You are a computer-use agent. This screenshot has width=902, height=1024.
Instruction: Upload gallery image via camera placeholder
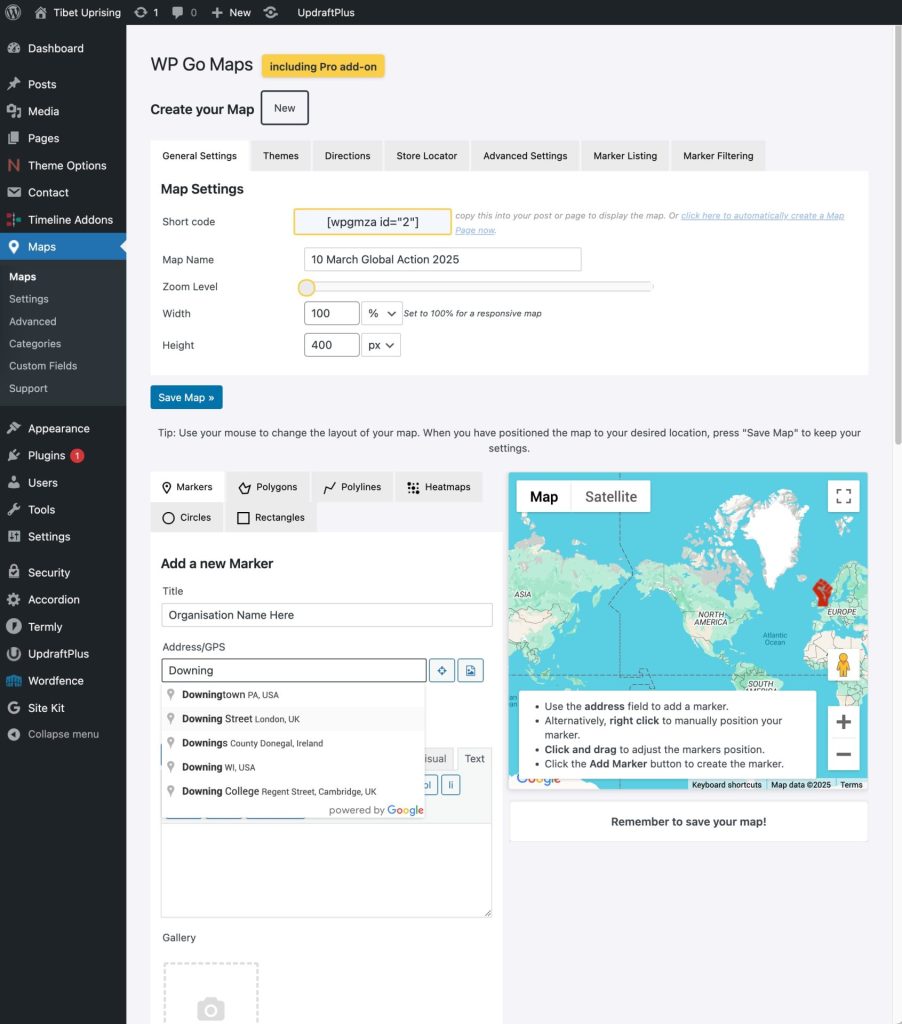point(211,994)
